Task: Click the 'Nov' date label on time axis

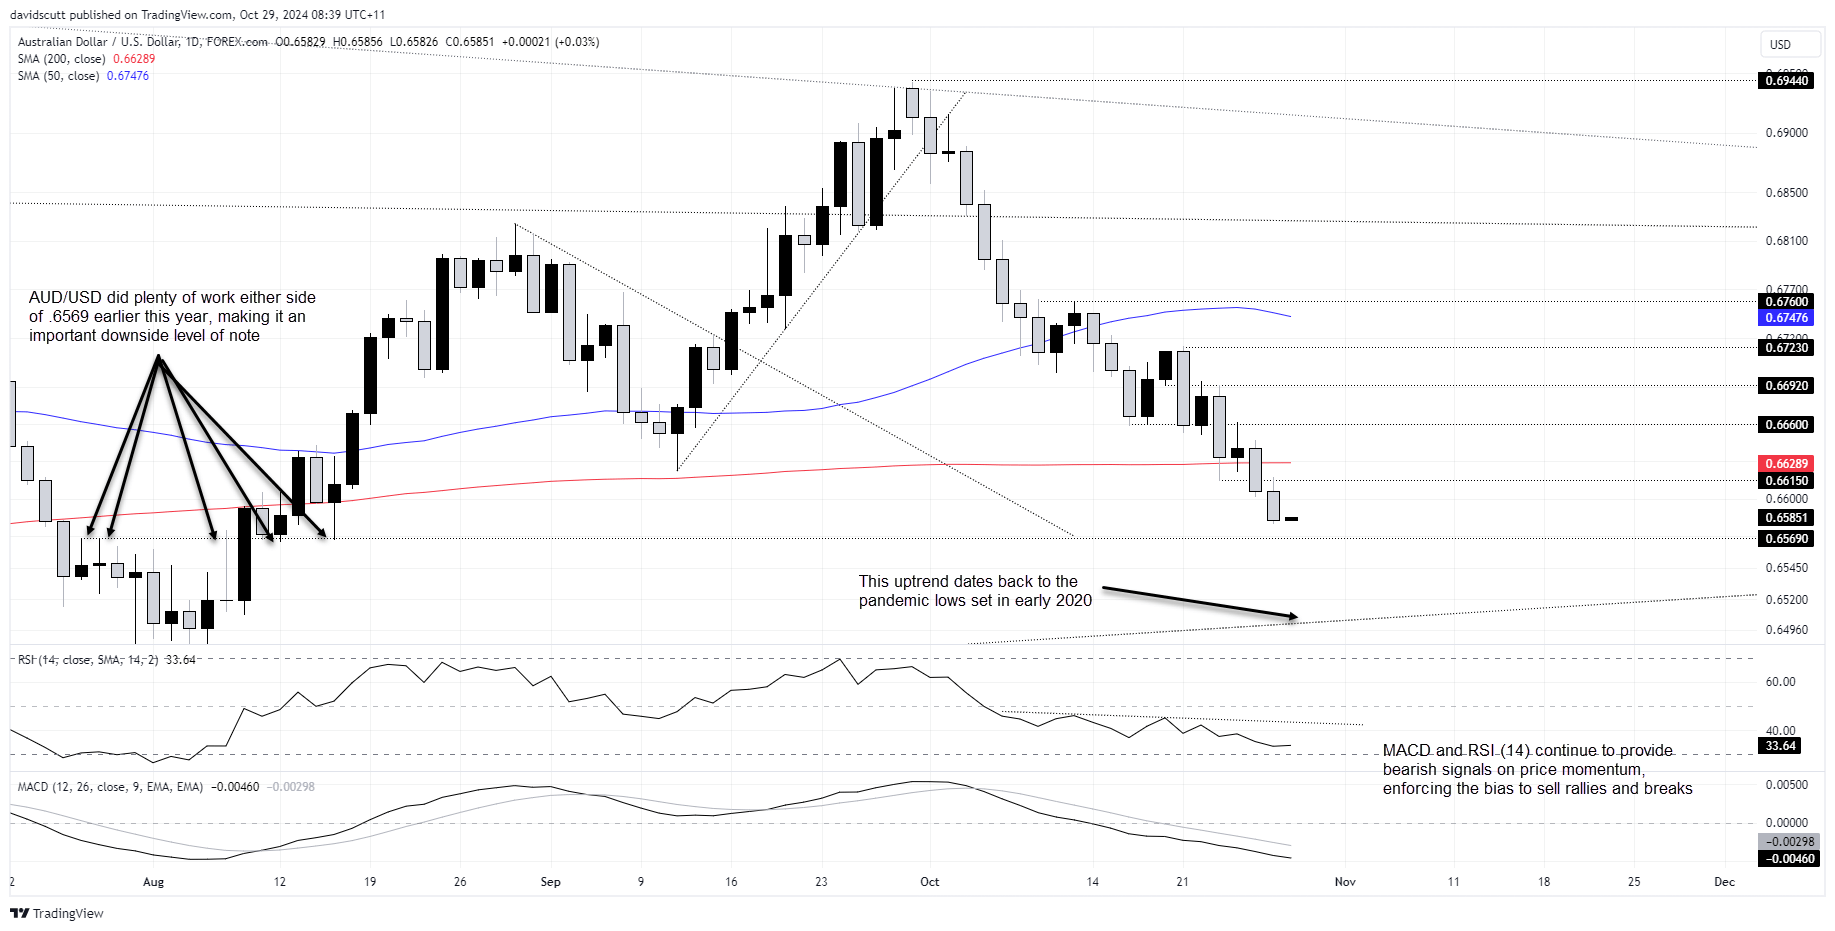Action: coord(1345,882)
